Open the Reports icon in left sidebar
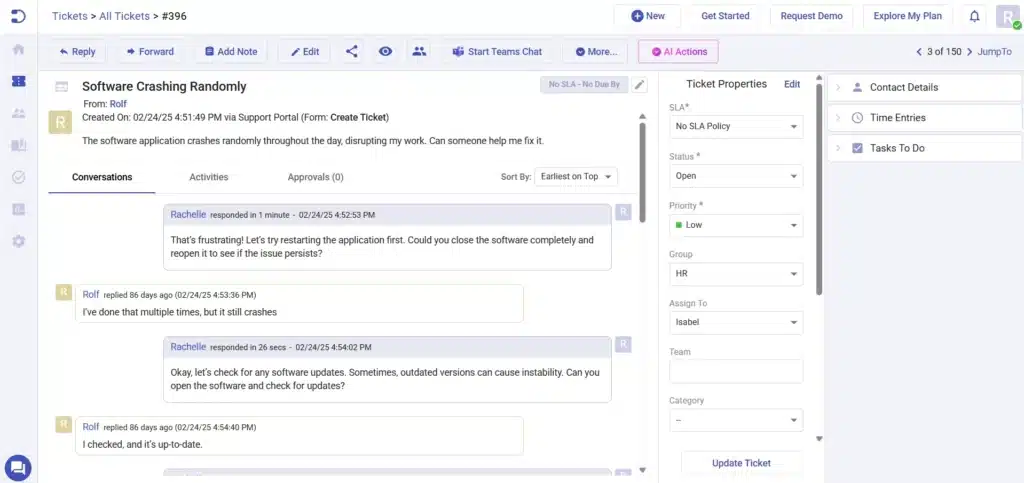Image resolution: width=1024 pixels, height=483 pixels. pyautogui.click(x=18, y=209)
